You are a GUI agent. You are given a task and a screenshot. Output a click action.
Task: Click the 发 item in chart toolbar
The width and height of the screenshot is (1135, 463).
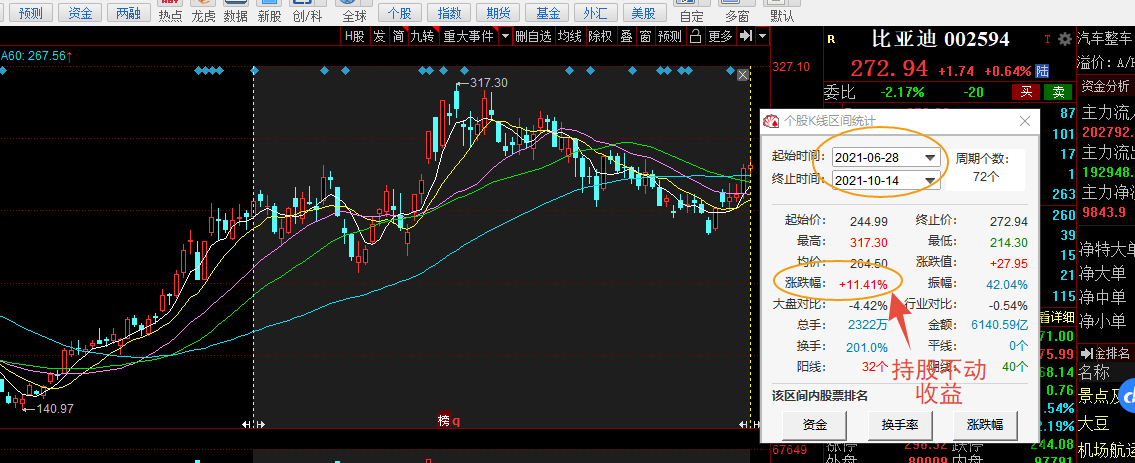click(379, 36)
